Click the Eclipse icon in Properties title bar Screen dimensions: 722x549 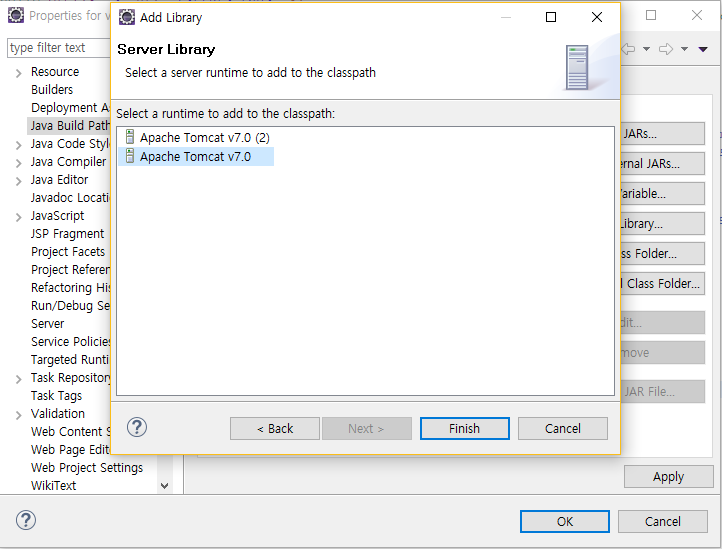tap(16, 15)
